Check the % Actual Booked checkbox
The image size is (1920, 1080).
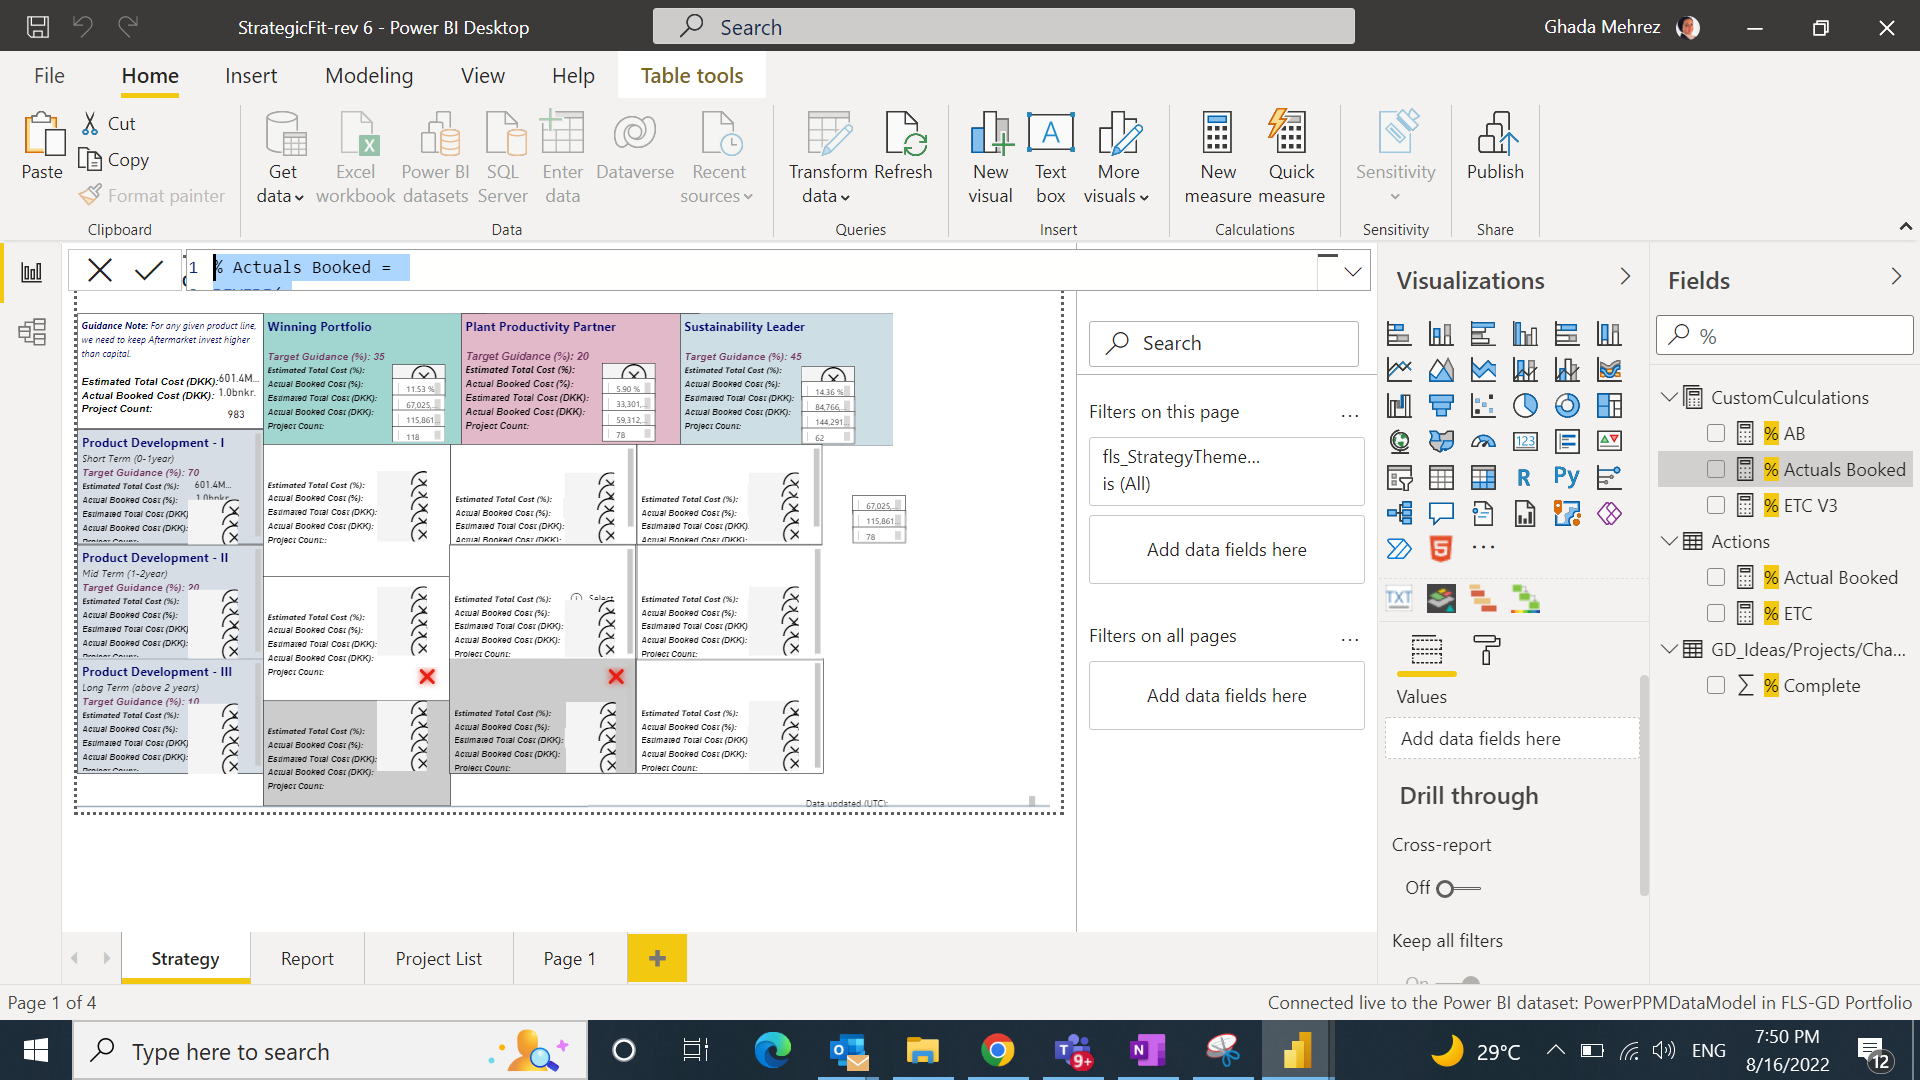click(x=1716, y=577)
